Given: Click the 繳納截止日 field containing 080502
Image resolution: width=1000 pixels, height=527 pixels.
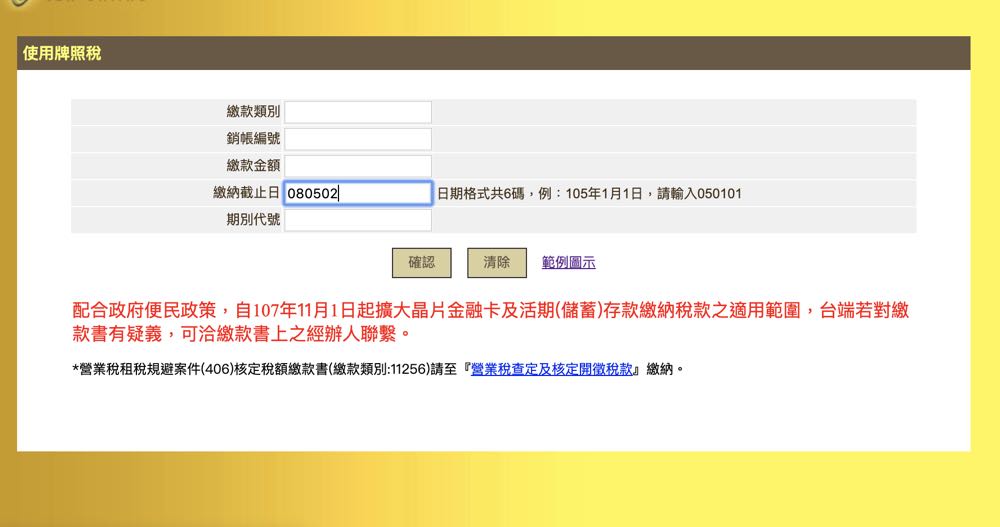Looking at the screenshot, I should pyautogui.click(x=358, y=193).
